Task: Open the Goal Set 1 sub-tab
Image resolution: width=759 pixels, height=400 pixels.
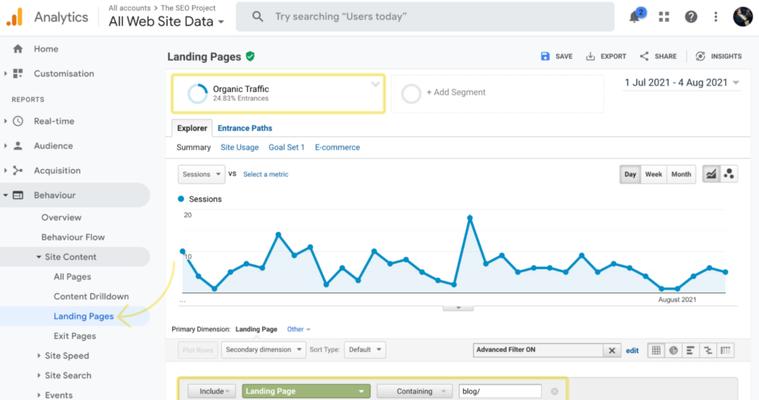Action: (x=287, y=147)
